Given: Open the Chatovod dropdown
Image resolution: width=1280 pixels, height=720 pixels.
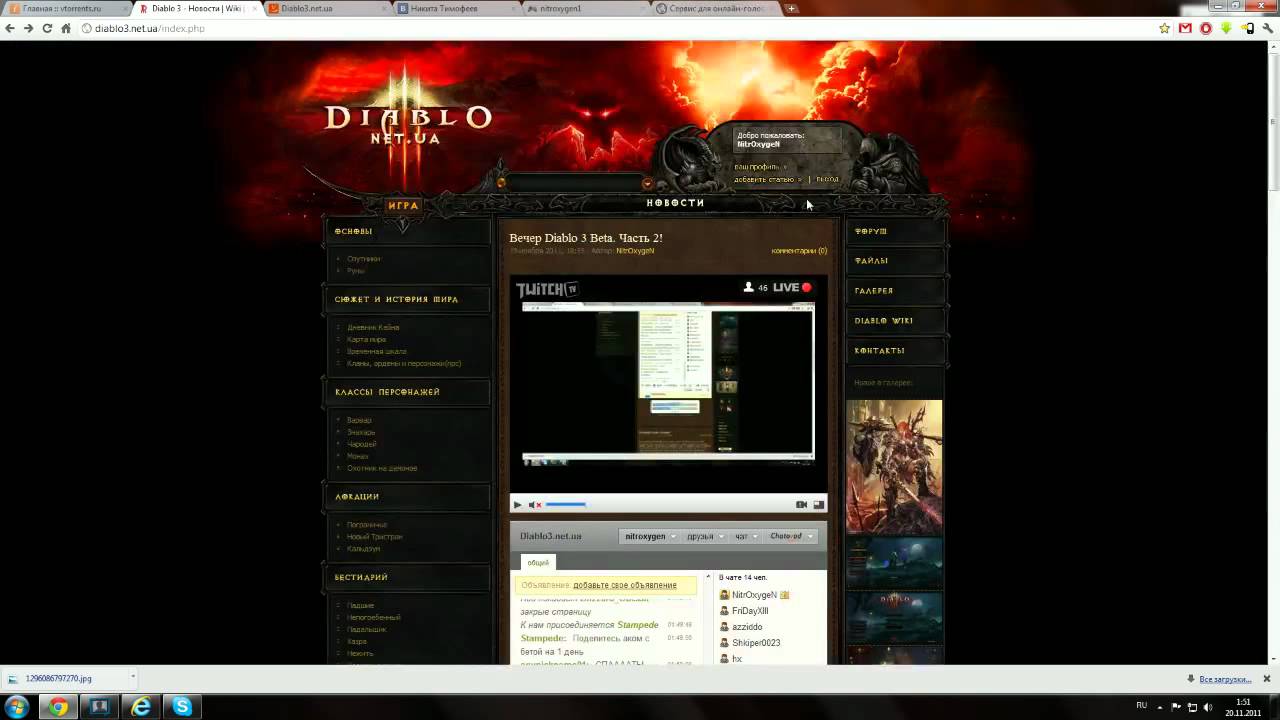Looking at the screenshot, I should [791, 536].
